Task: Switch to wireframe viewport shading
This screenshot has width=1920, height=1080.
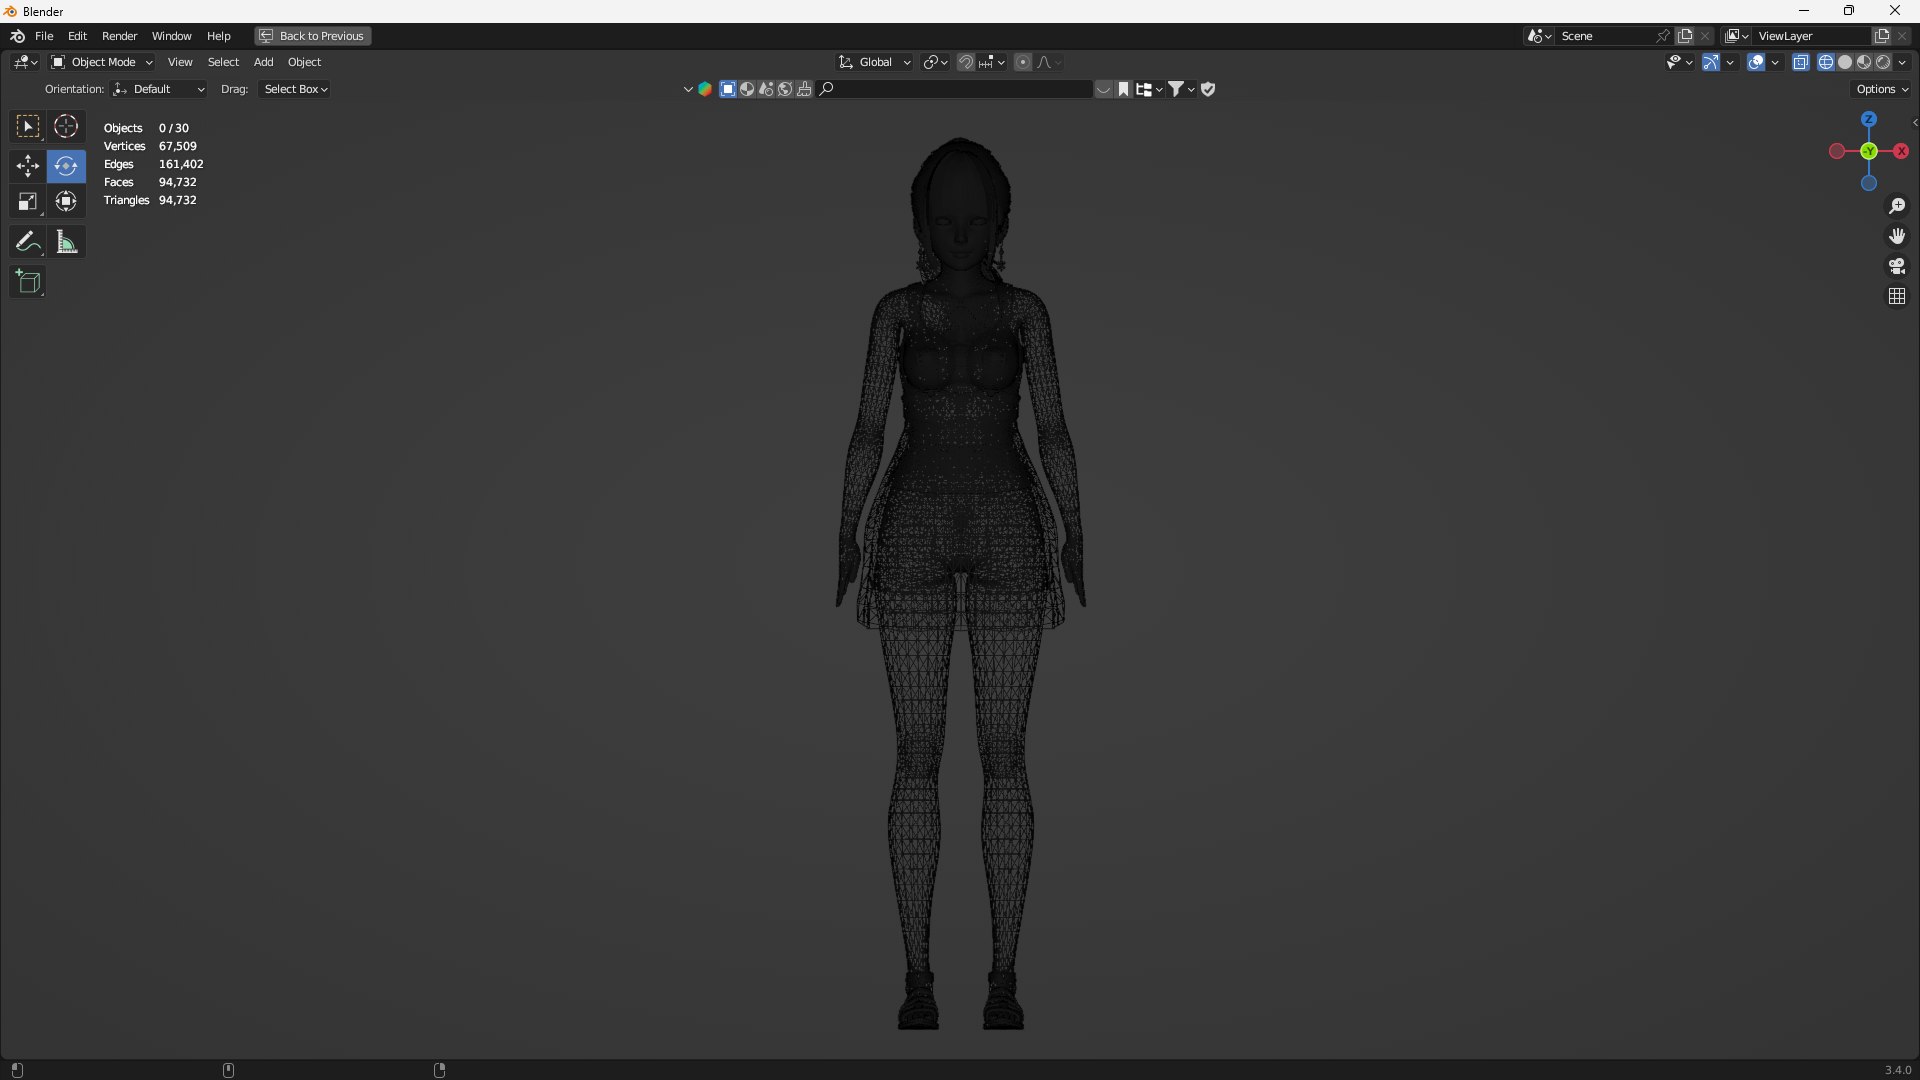Action: [x=1826, y=62]
